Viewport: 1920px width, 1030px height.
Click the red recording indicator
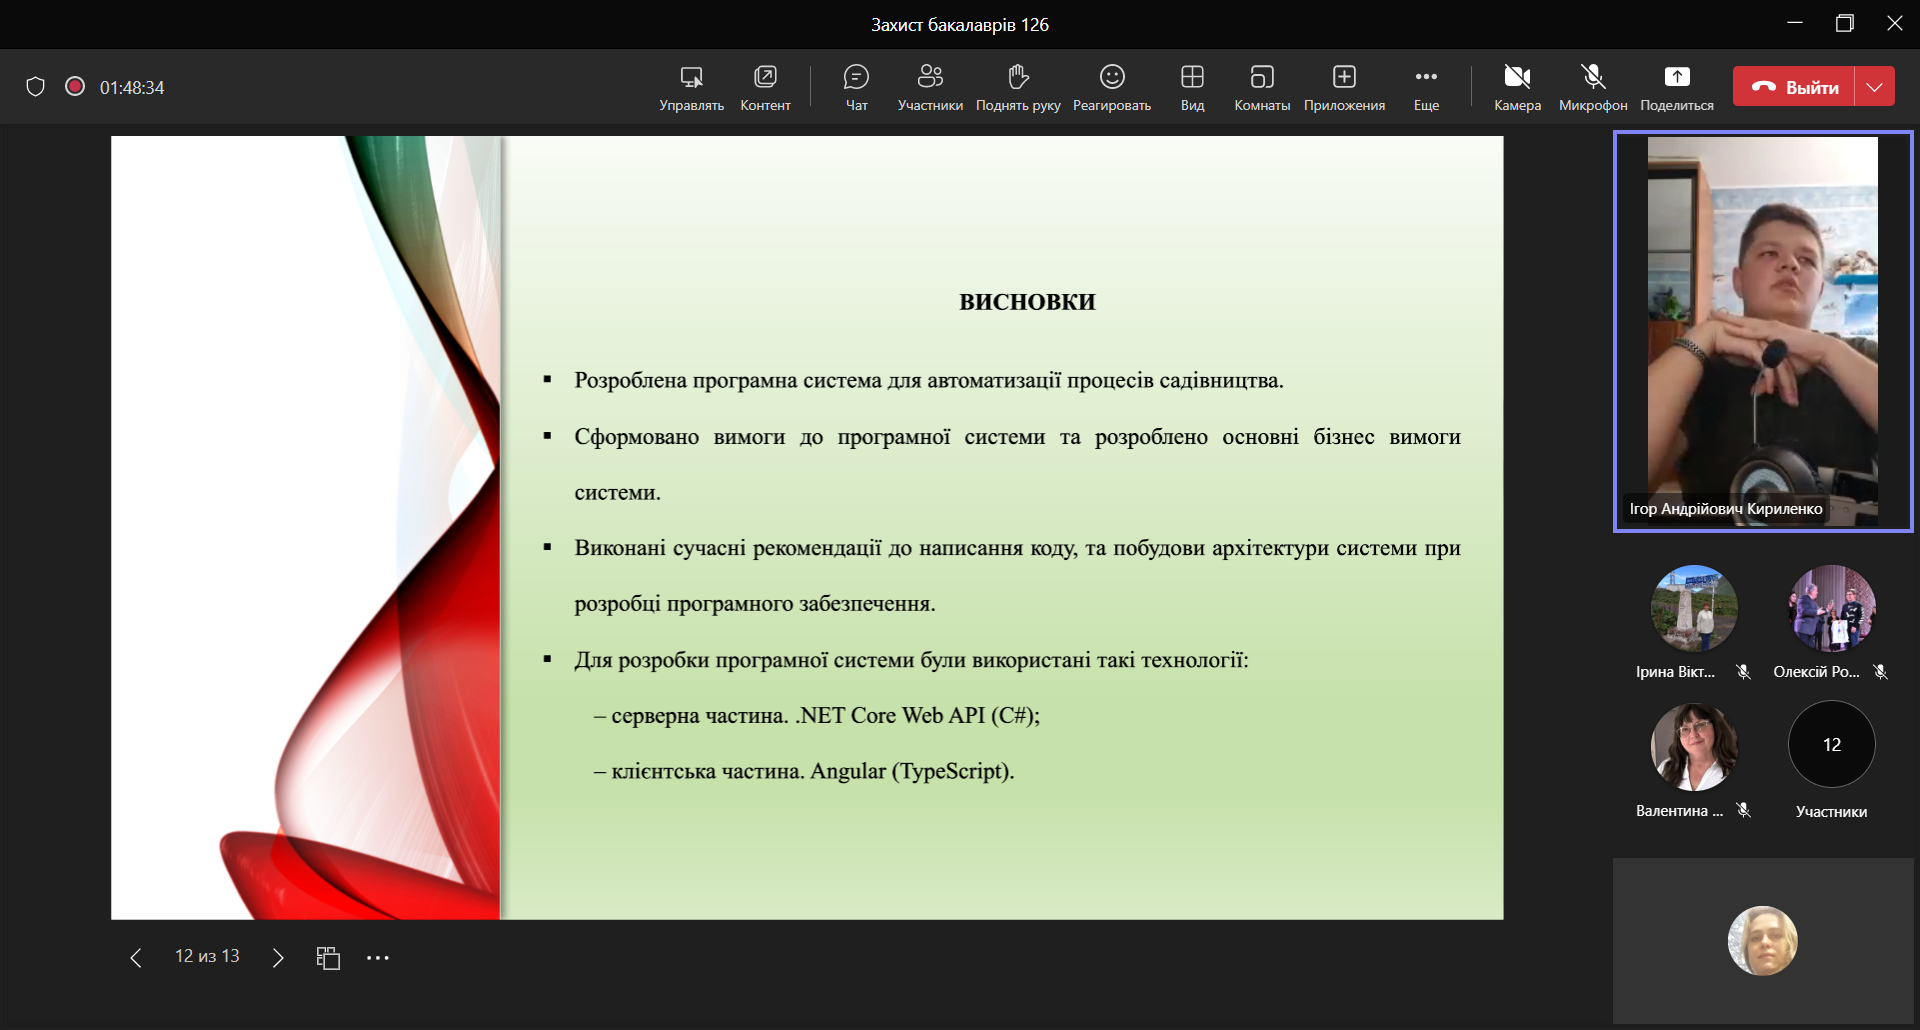[x=75, y=86]
